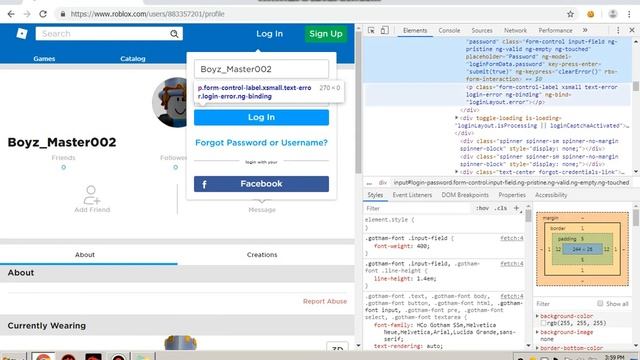Click the ellipsis in DOM breadcrumb
The image size is (640, 360).
point(369,183)
